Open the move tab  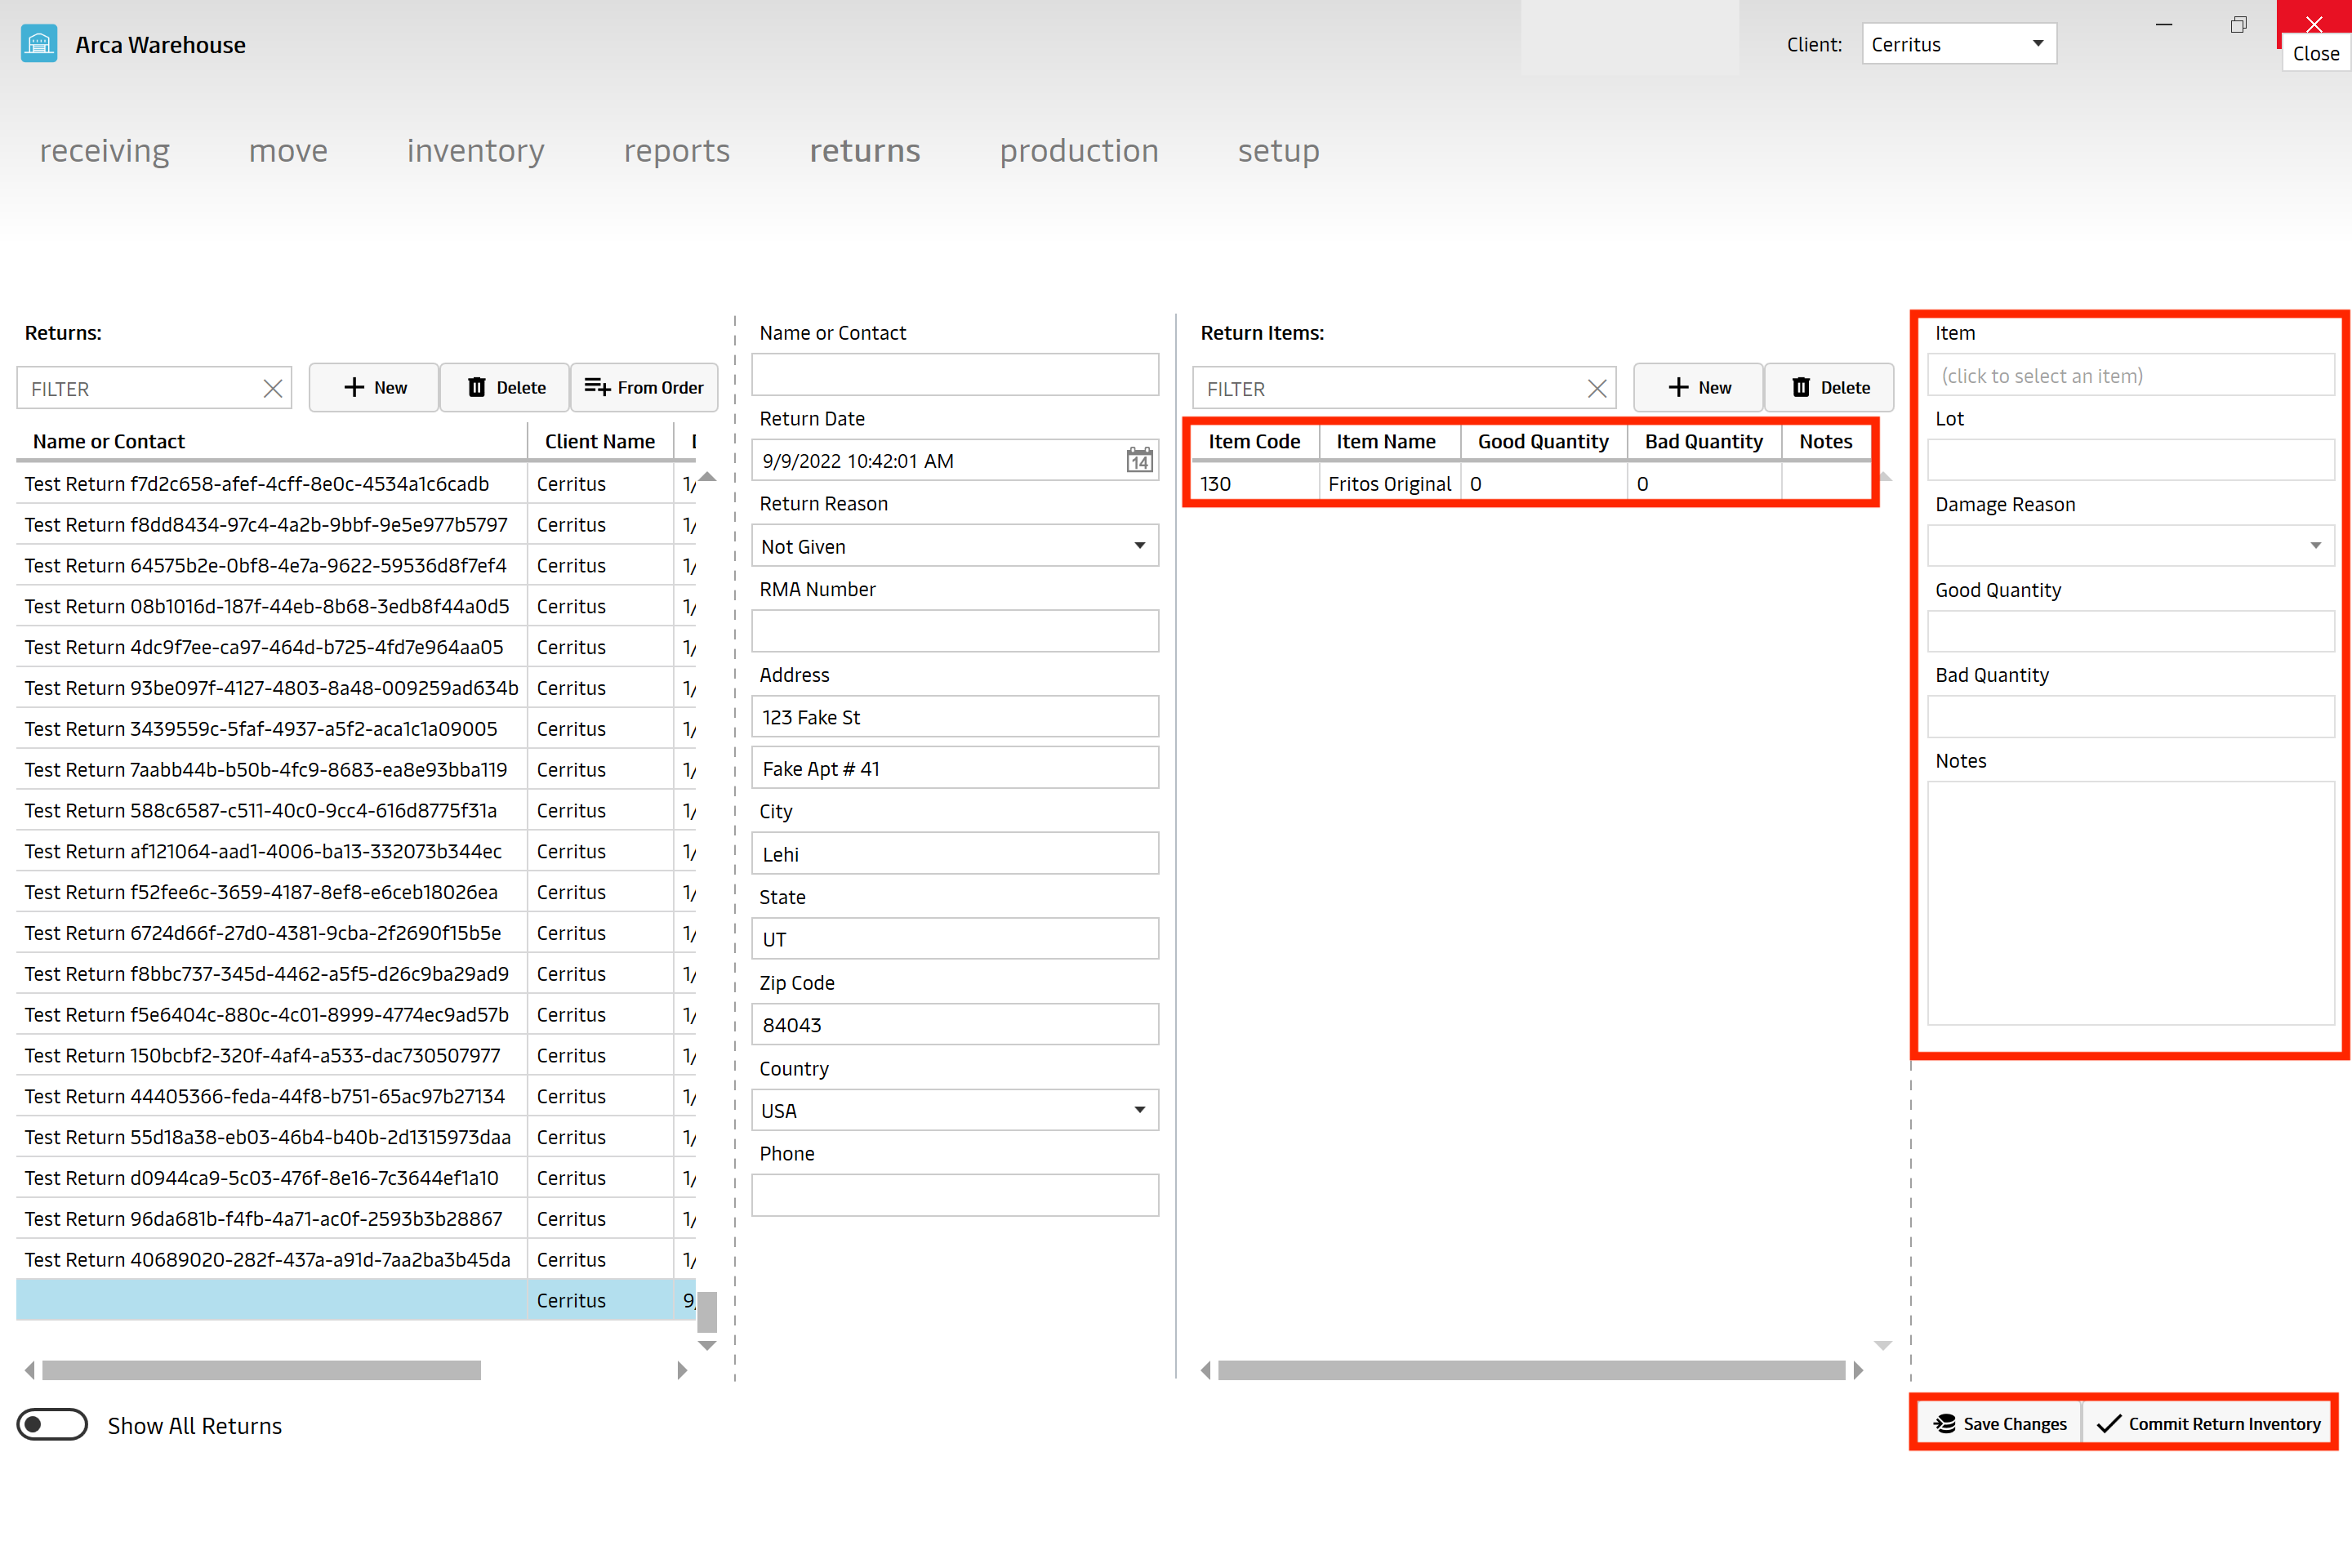tap(288, 151)
